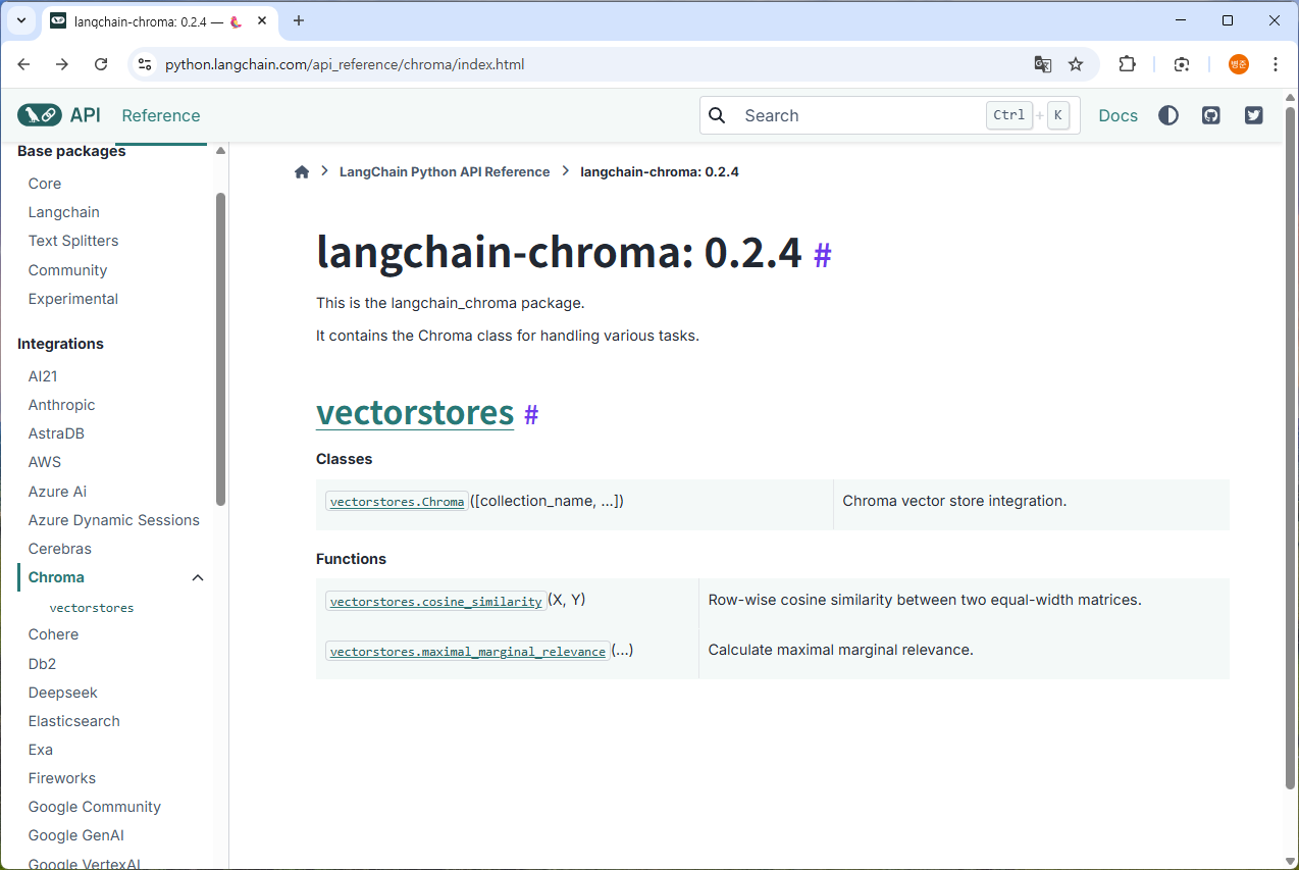Open a new browser tab
The height and width of the screenshot is (870, 1299).
299,20
